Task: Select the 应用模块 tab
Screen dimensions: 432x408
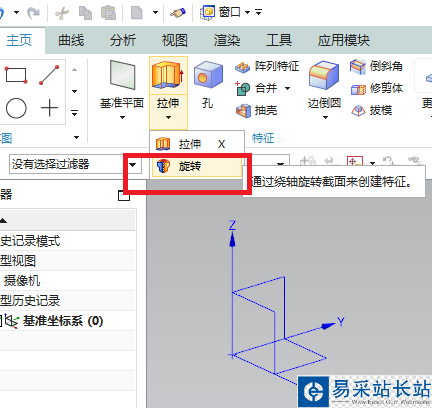Action: 344,40
